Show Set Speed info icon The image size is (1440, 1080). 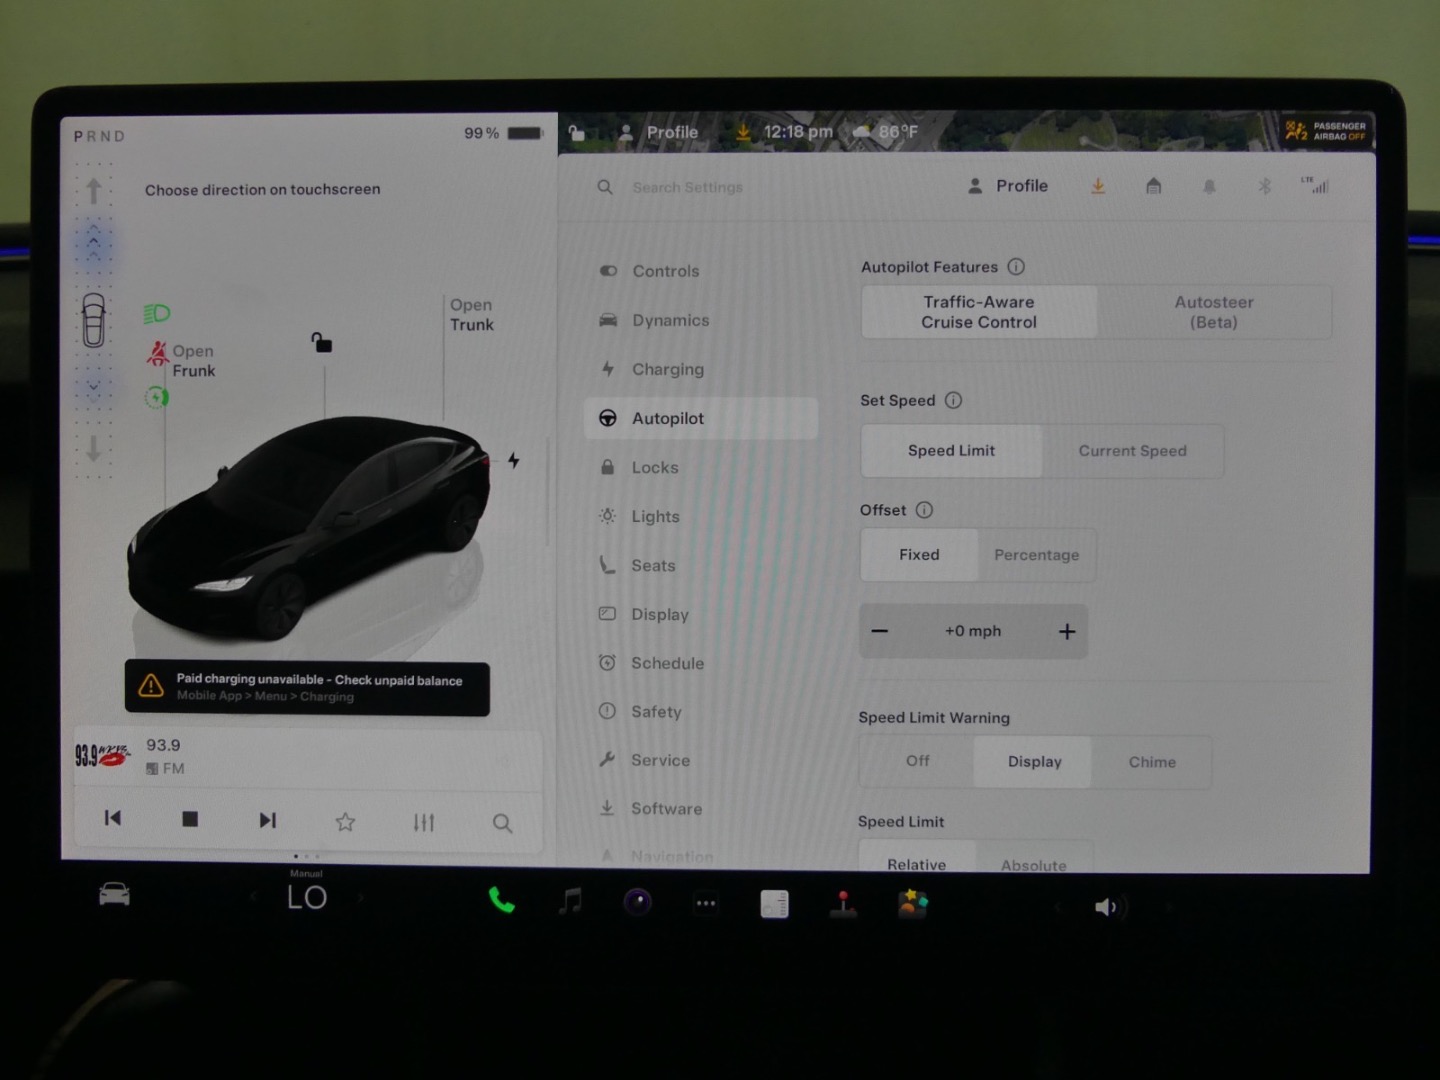coord(953,400)
